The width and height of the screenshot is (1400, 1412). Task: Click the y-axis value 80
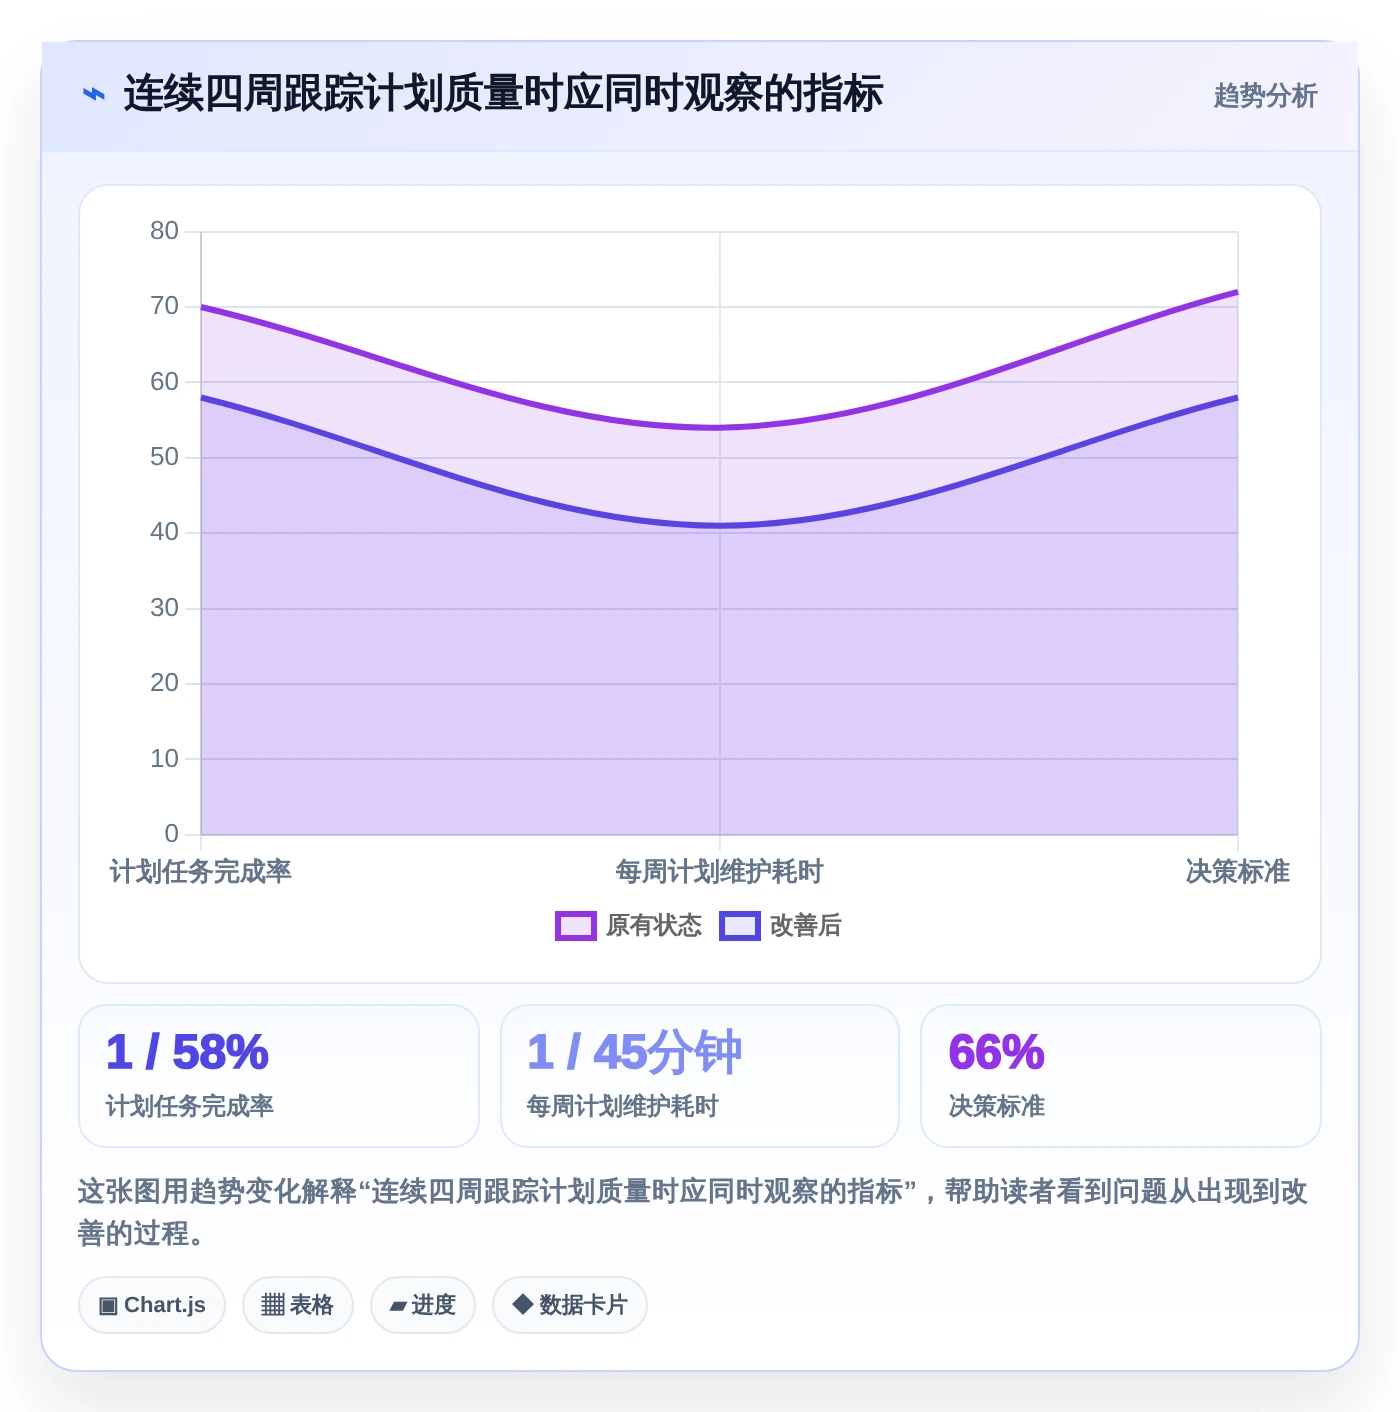coord(164,231)
